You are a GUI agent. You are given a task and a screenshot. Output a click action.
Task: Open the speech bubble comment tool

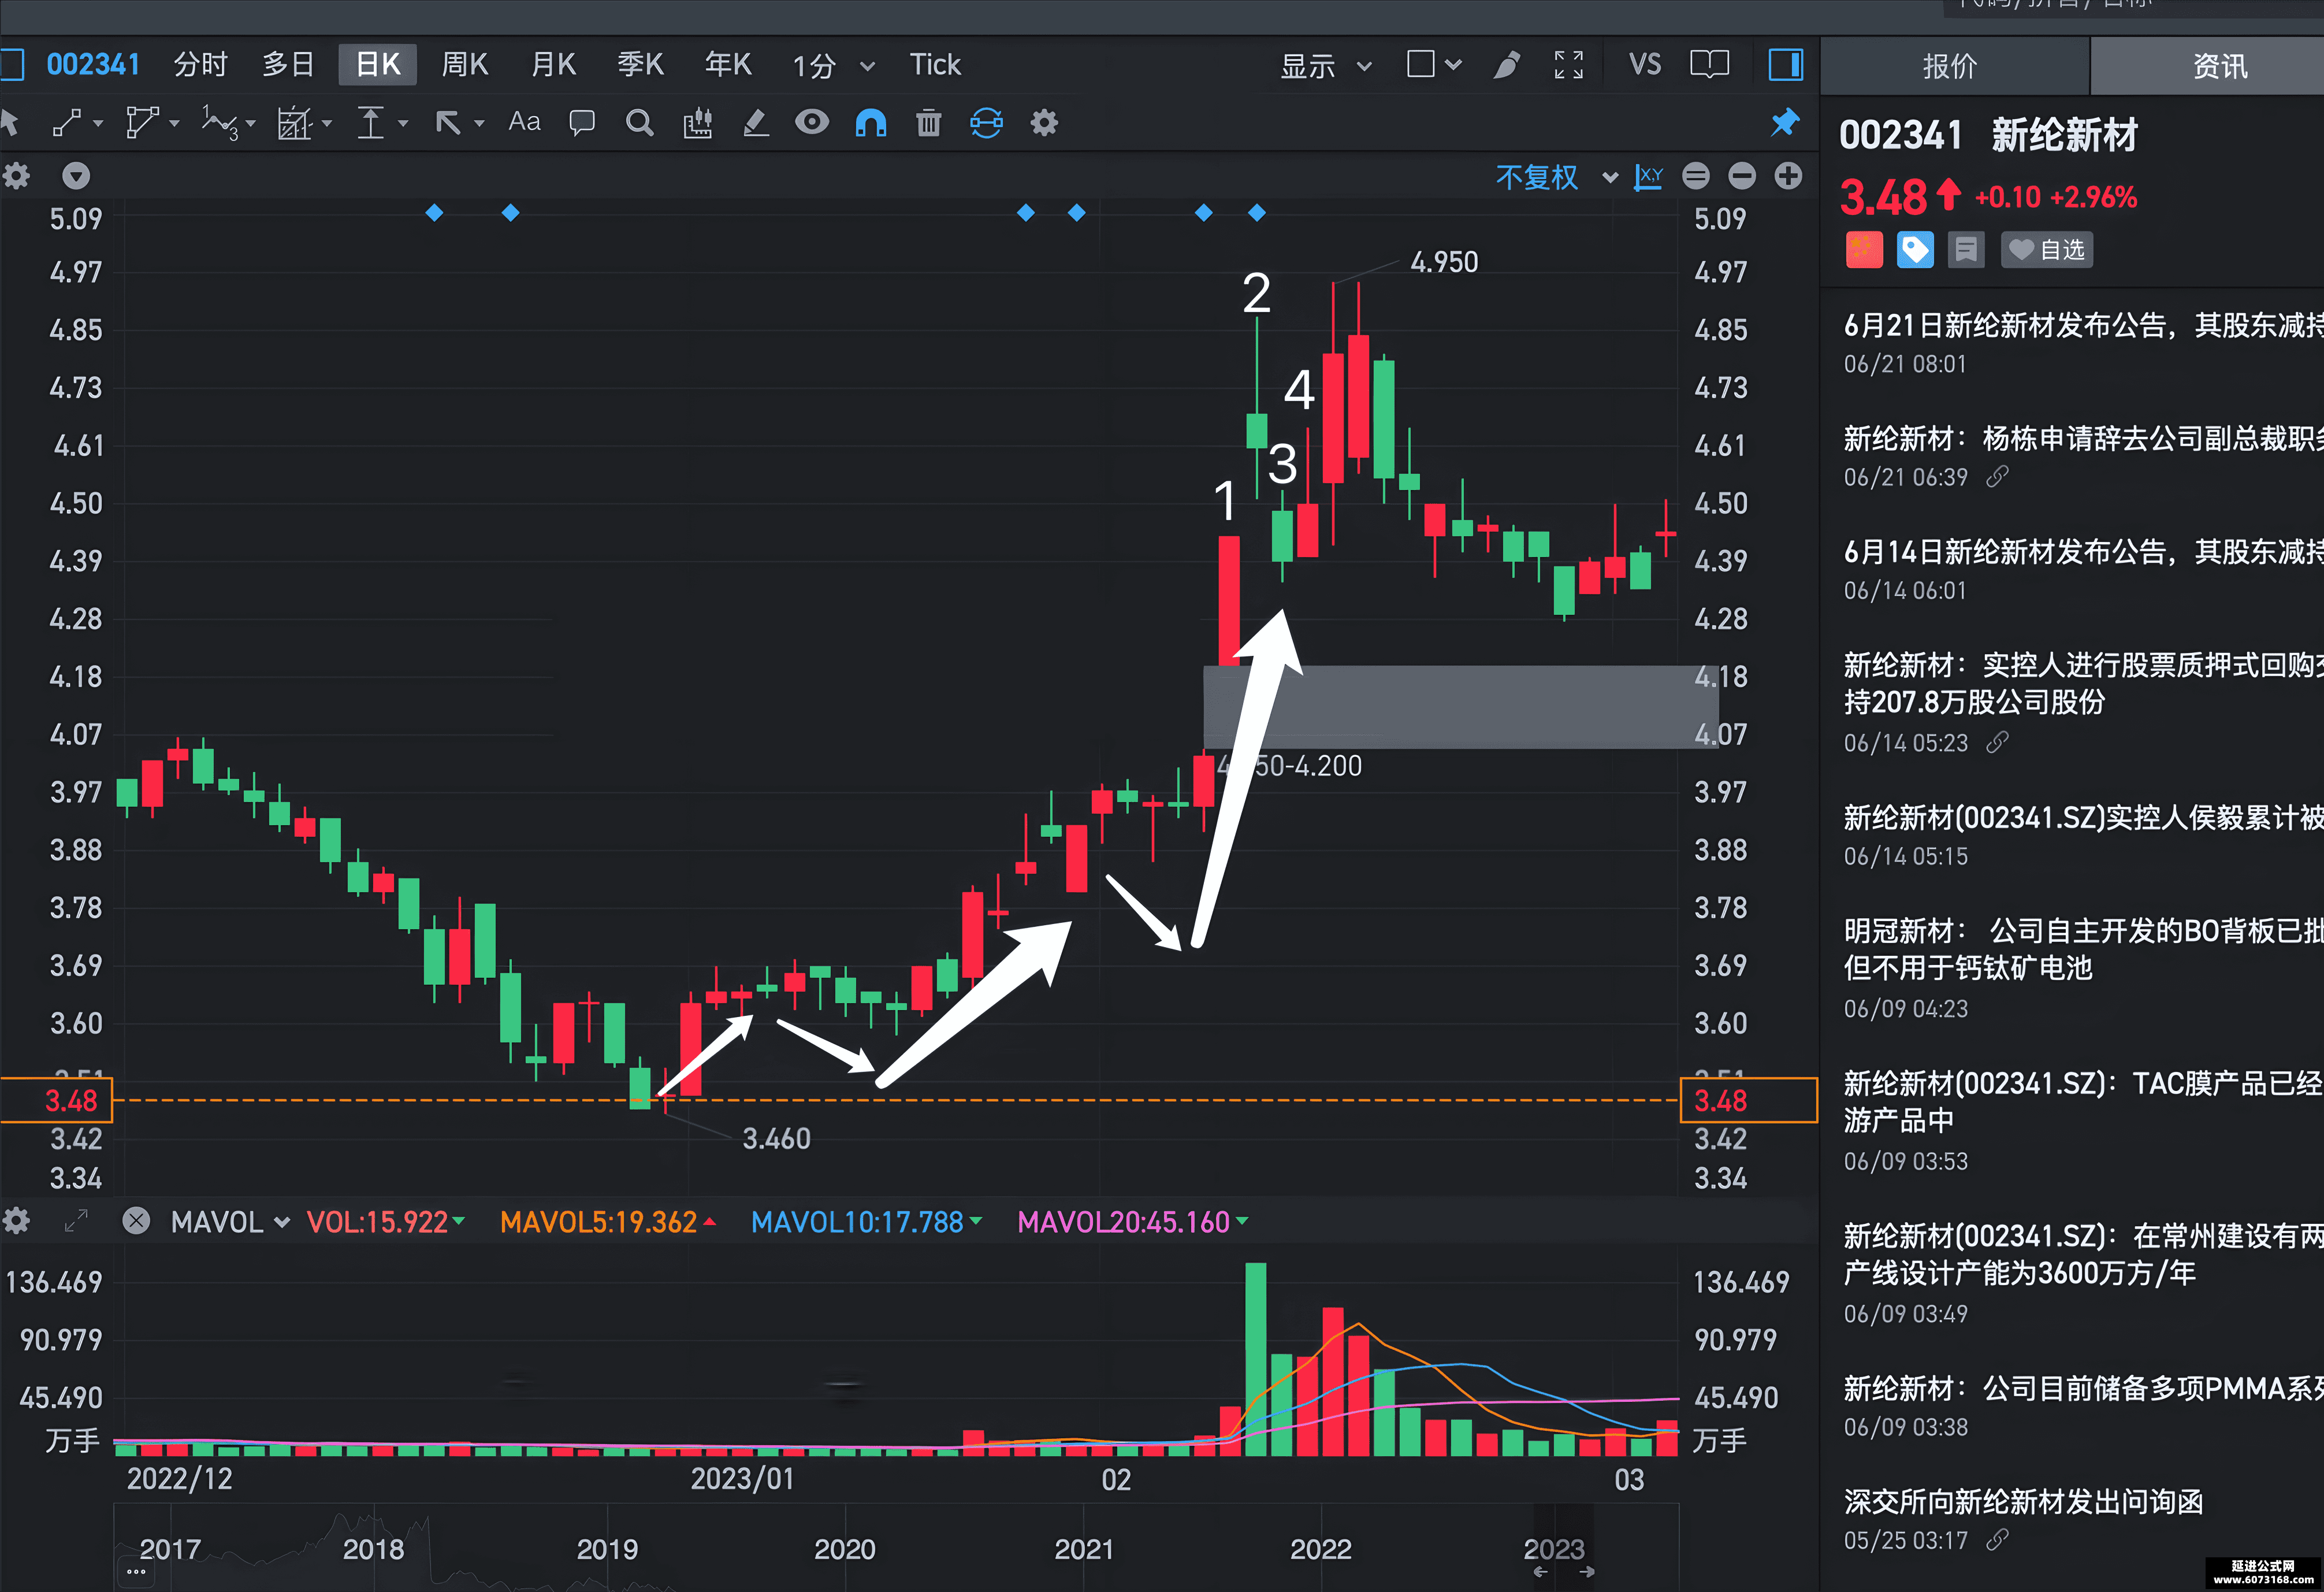[x=581, y=123]
